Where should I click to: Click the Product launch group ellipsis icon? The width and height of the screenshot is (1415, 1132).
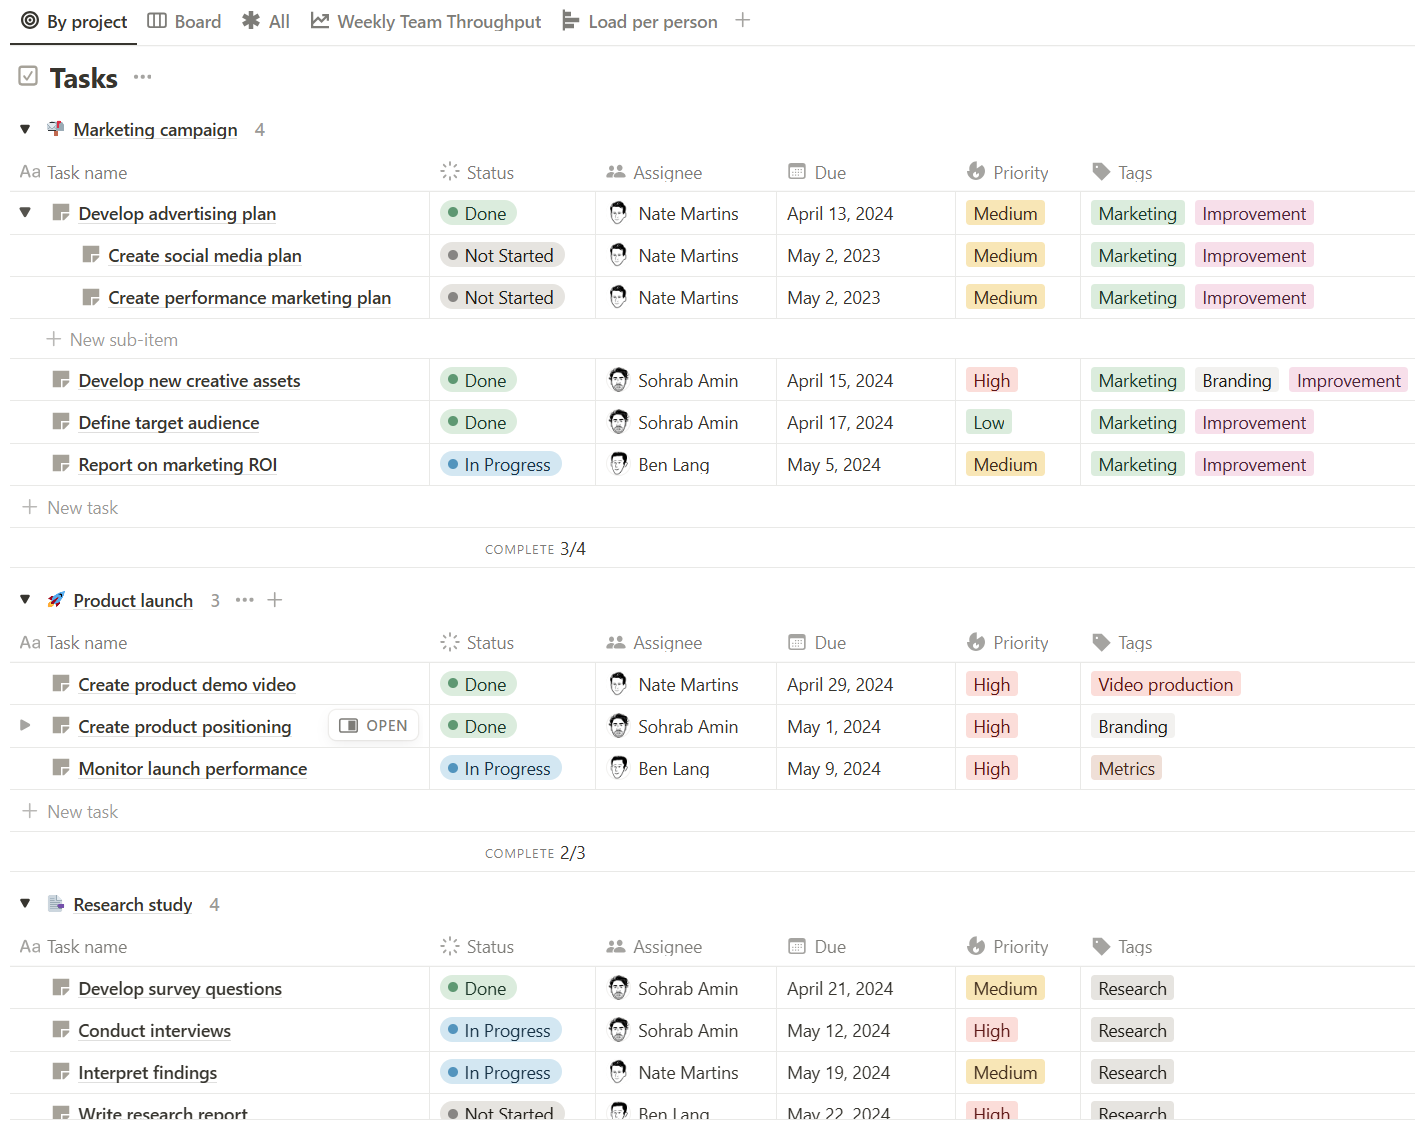click(x=244, y=600)
